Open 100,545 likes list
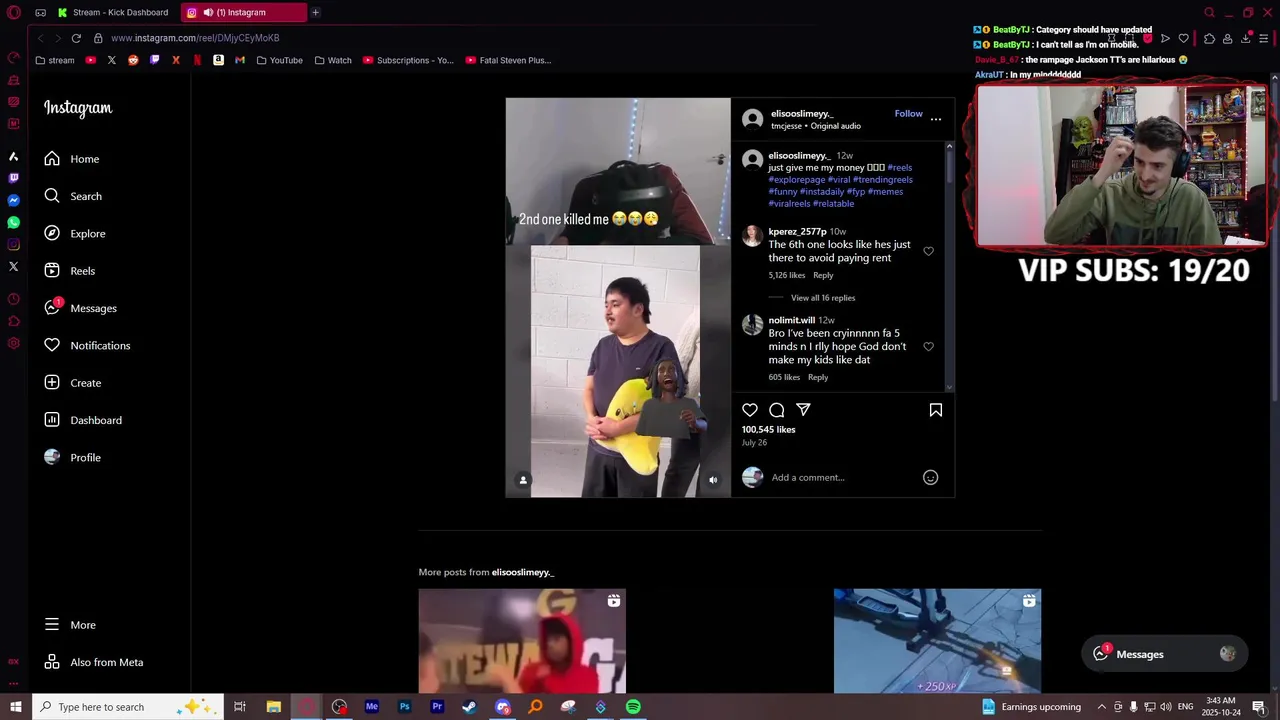The width and height of the screenshot is (1280, 720). click(x=769, y=430)
